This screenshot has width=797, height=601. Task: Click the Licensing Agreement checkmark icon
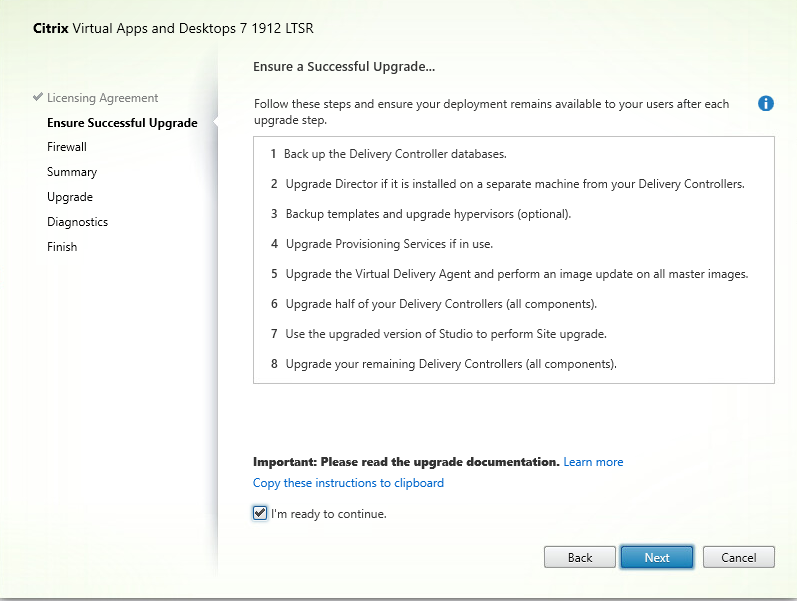pyautogui.click(x=38, y=97)
